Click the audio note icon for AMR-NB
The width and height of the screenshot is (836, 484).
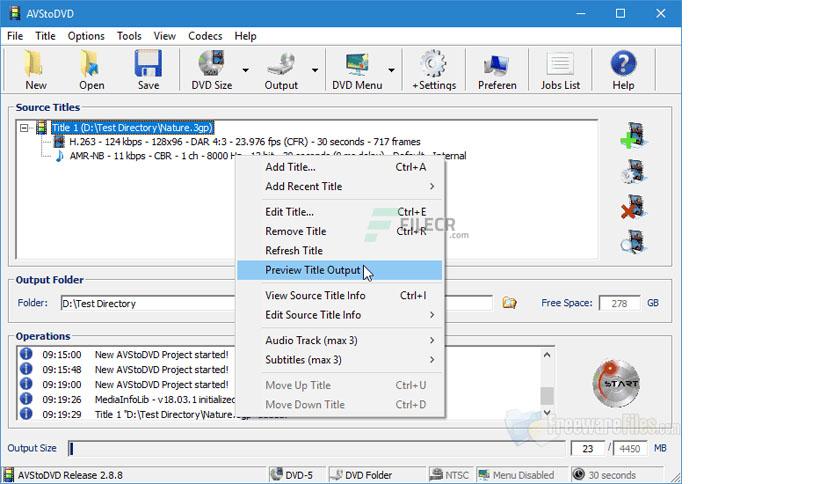pyautogui.click(x=59, y=156)
